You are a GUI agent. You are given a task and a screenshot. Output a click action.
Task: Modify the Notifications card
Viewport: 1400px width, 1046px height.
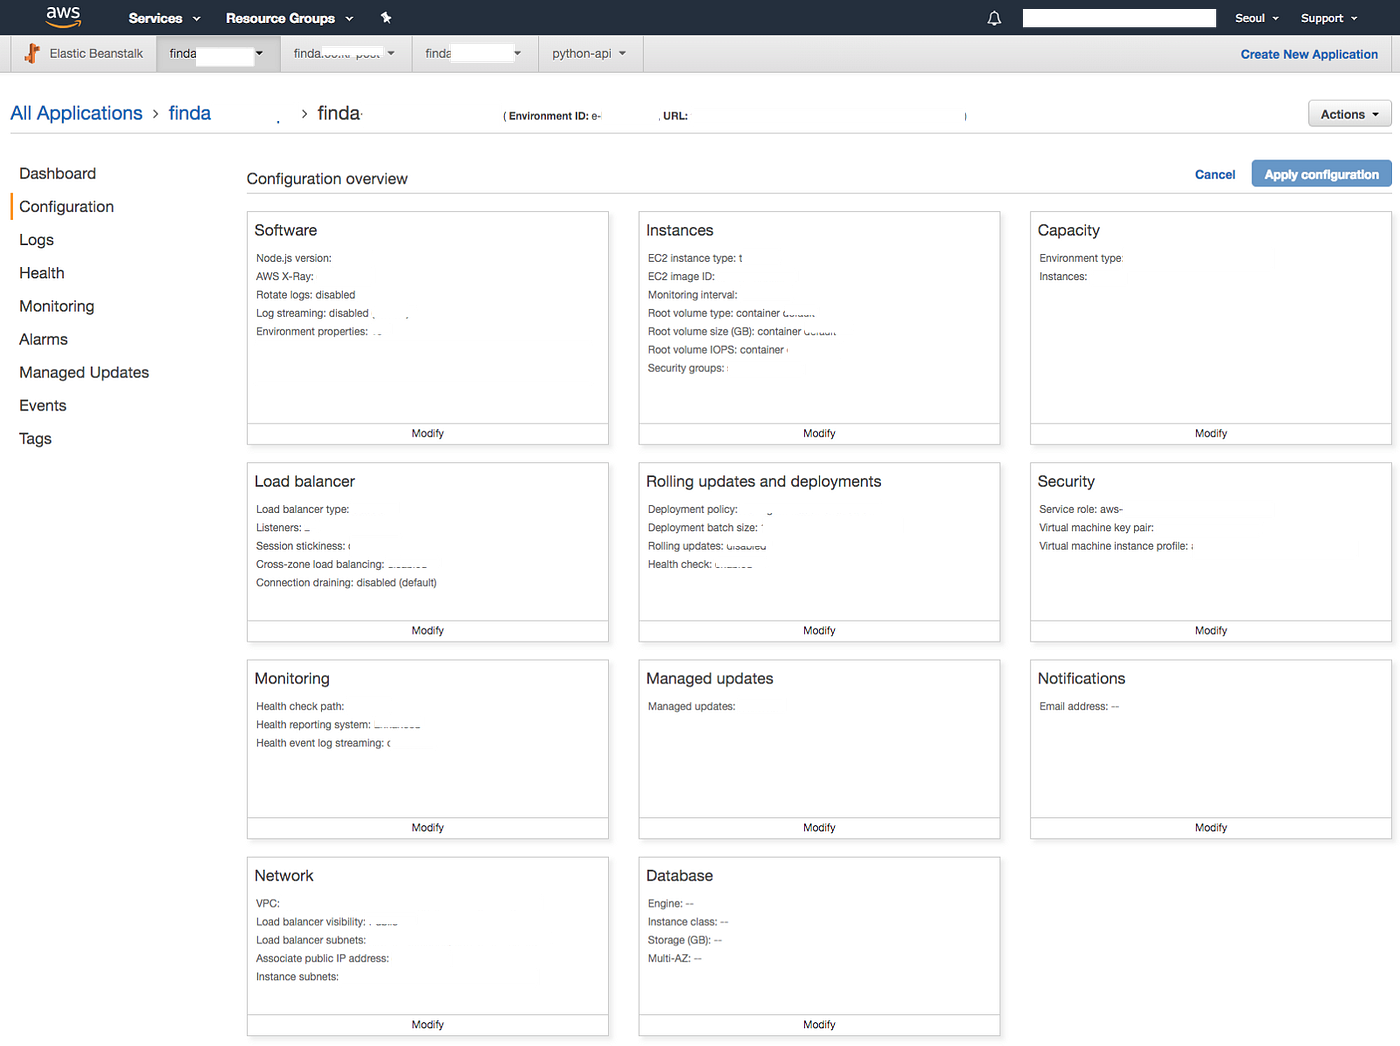[1211, 827]
